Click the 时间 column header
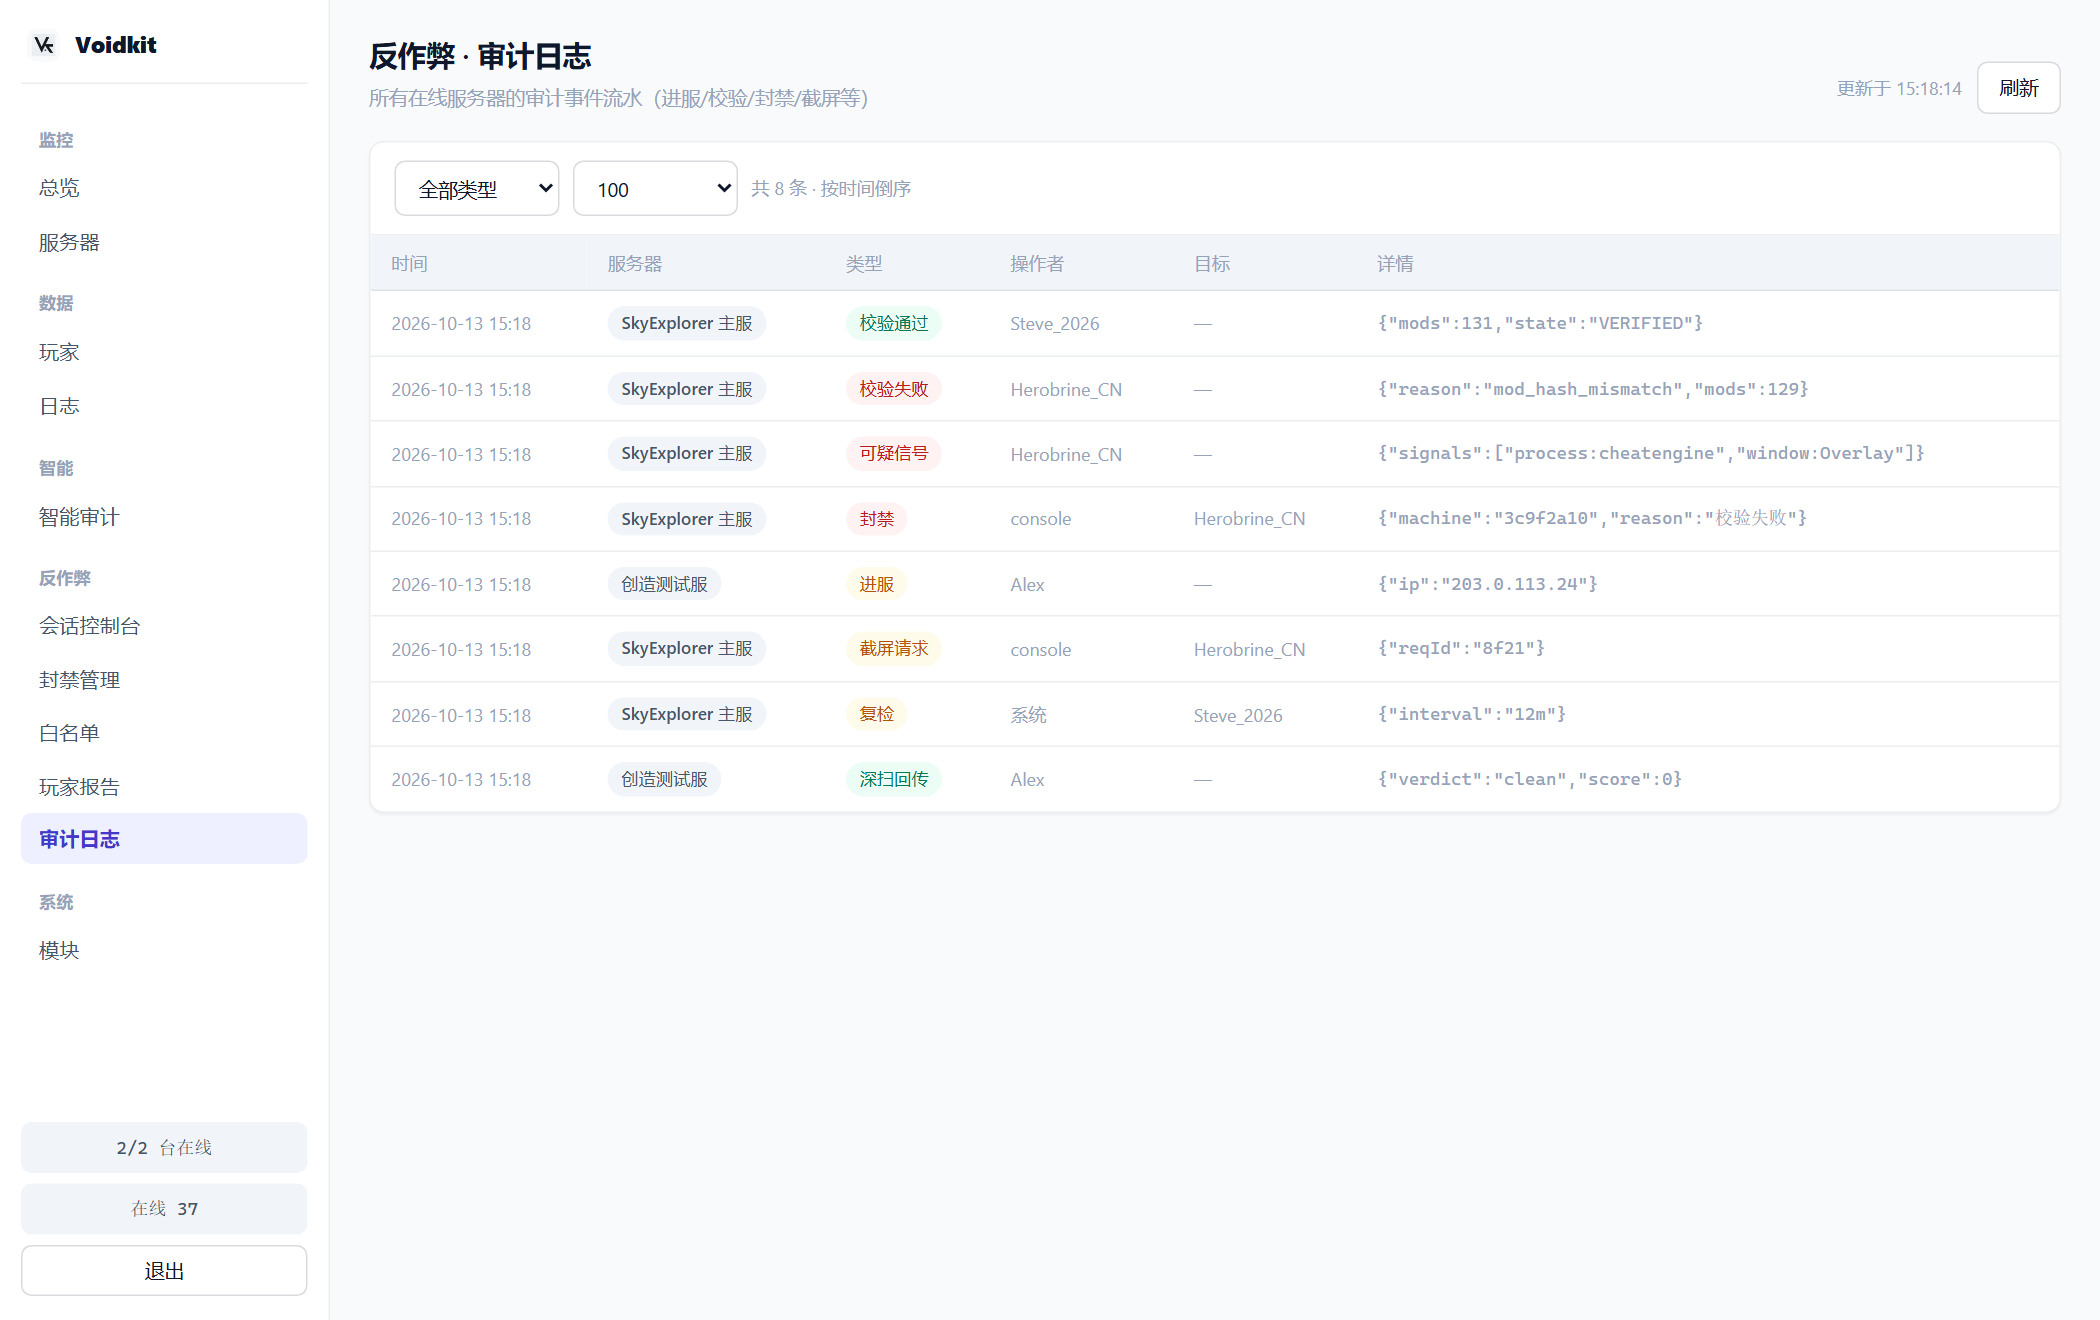This screenshot has height=1320, width=2100. click(x=409, y=263)
